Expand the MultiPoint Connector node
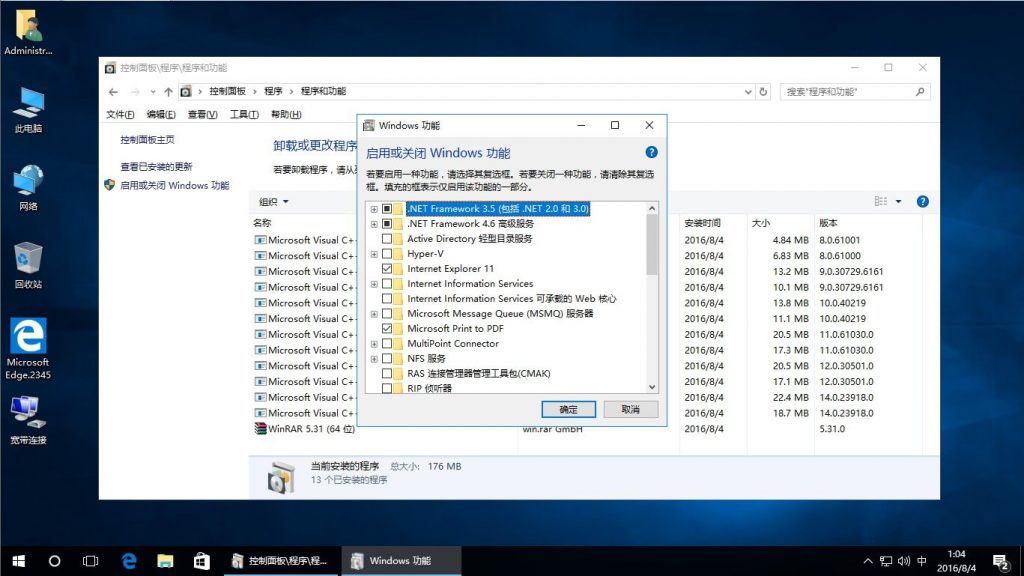The height and width of the screenshot is (576, 1024). [374, 345]
